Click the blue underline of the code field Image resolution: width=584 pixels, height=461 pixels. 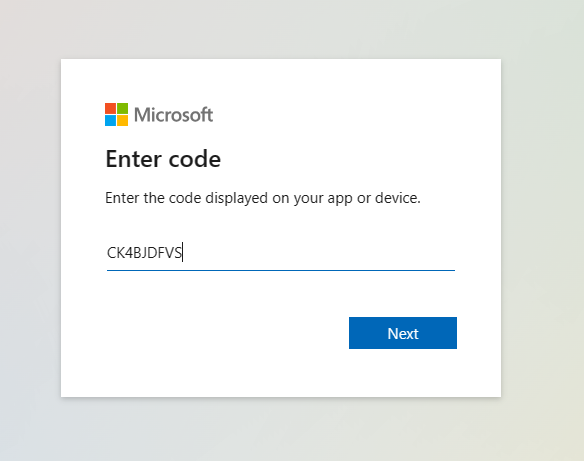click(x=281, y=270)
